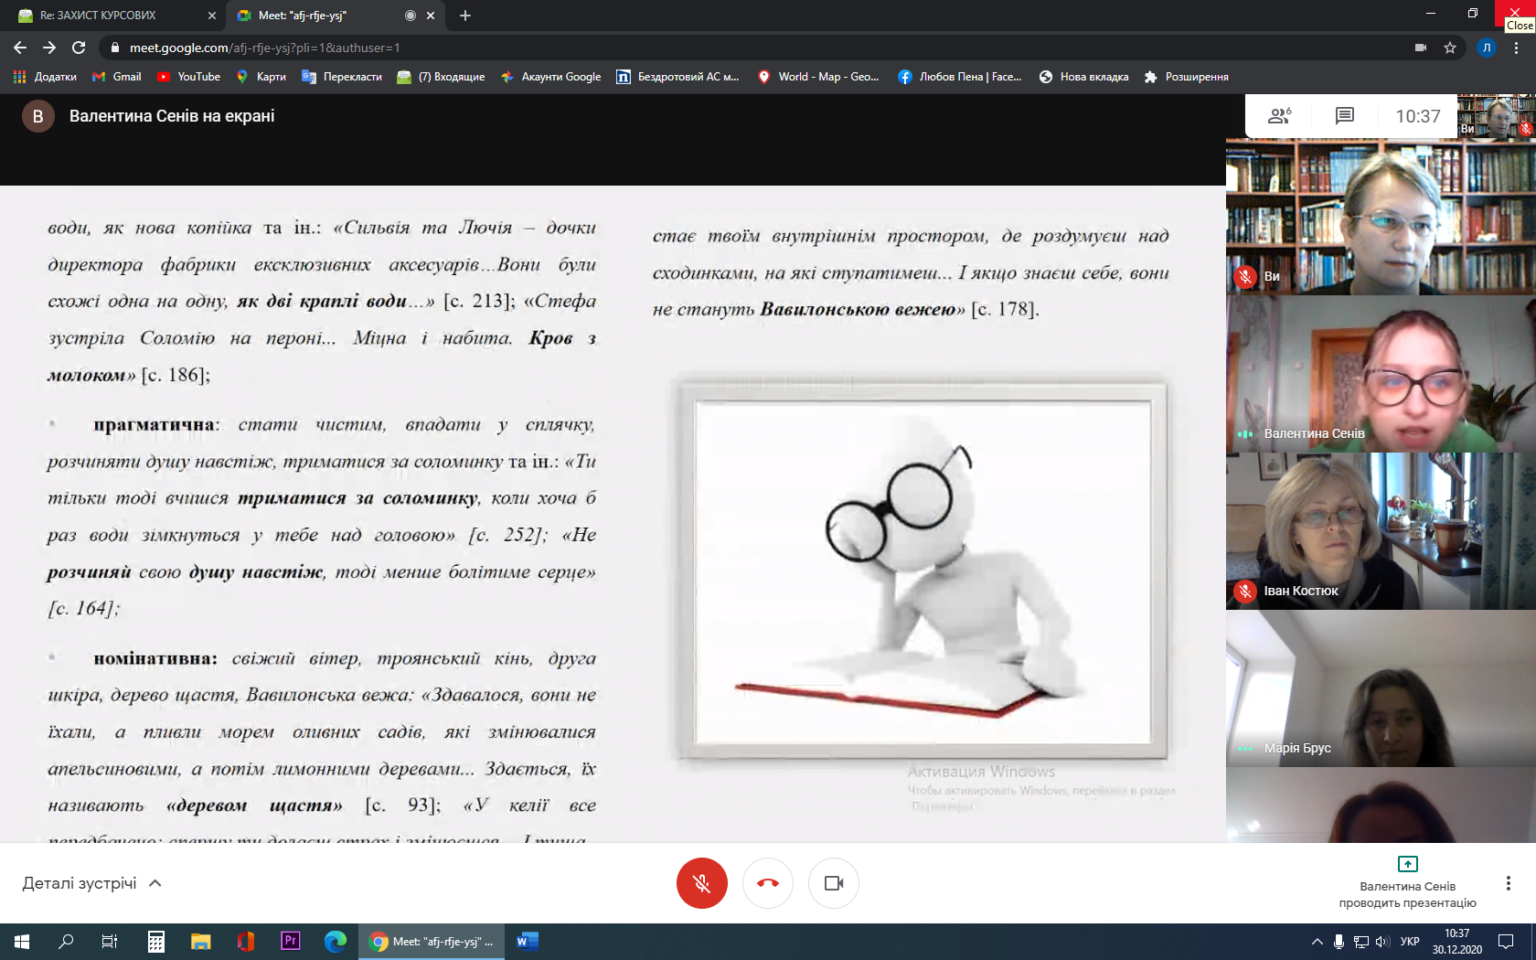
Task: Open the meeting chat panel
Action: click(1344, 116)
